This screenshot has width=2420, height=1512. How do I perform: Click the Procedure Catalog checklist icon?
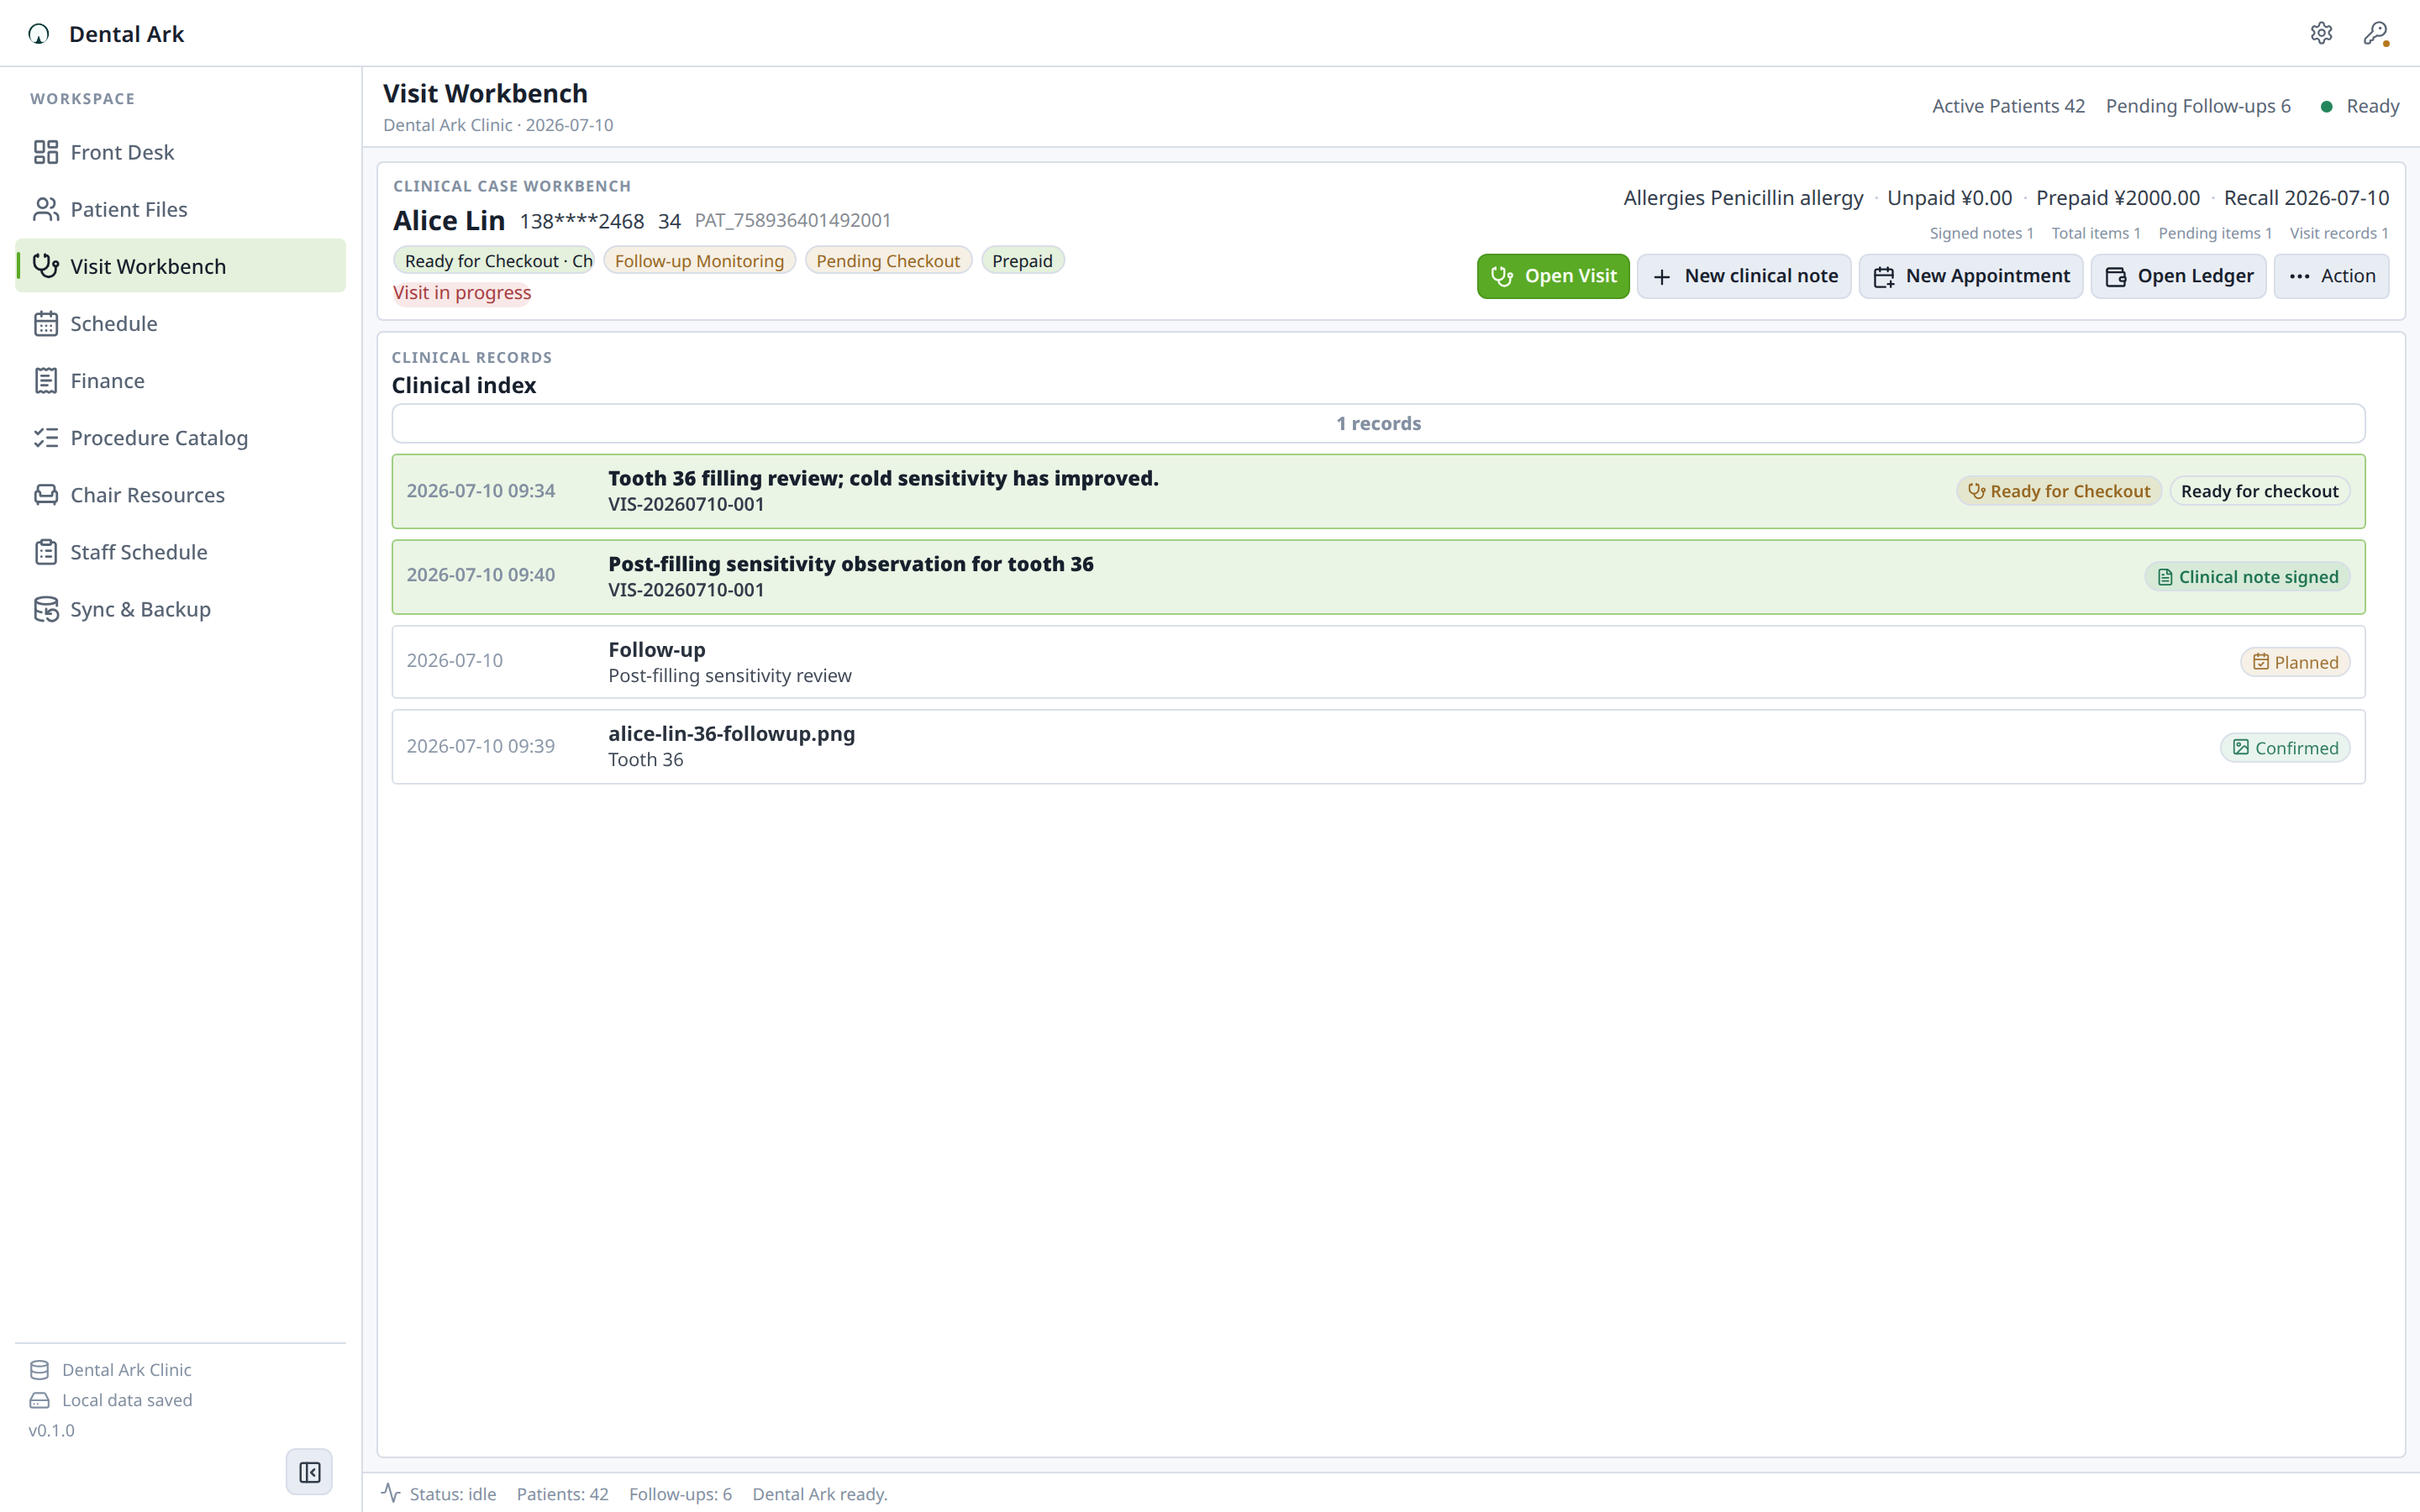[46, 438]
